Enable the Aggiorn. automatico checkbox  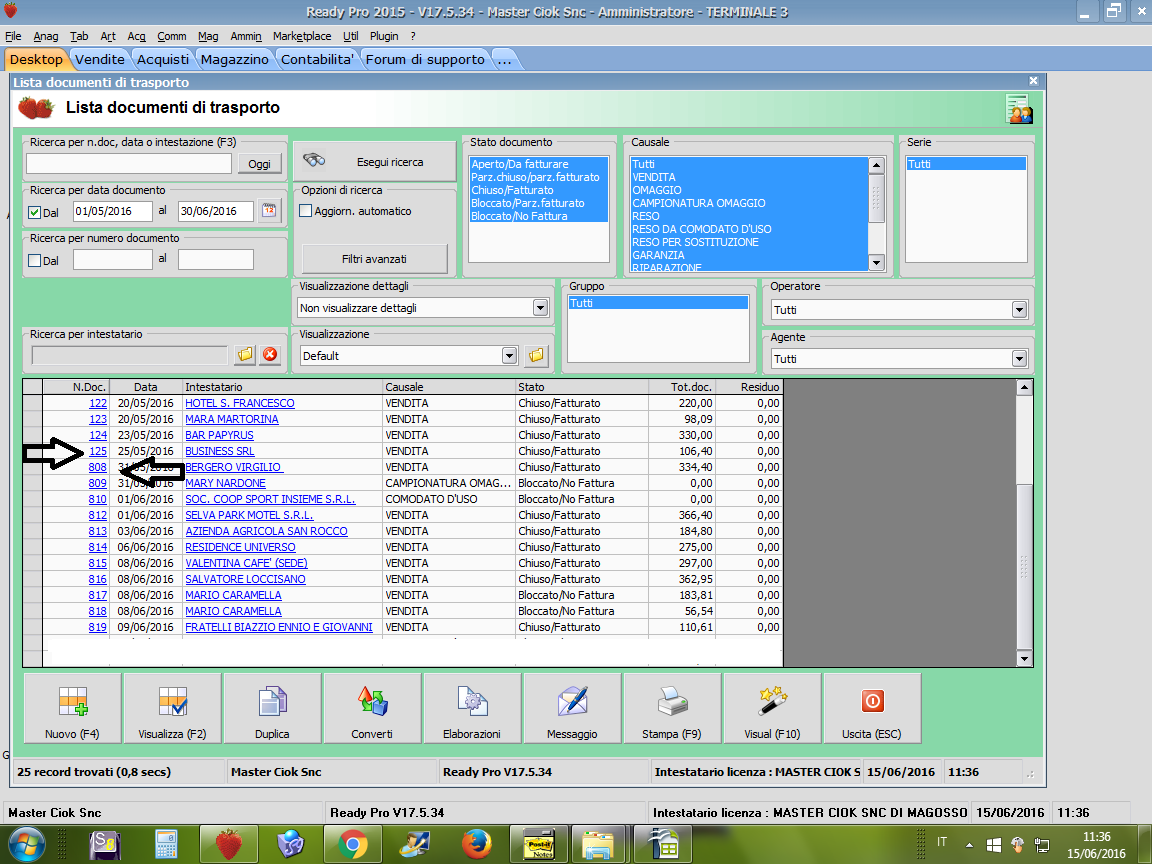click(x=306, y=211)
